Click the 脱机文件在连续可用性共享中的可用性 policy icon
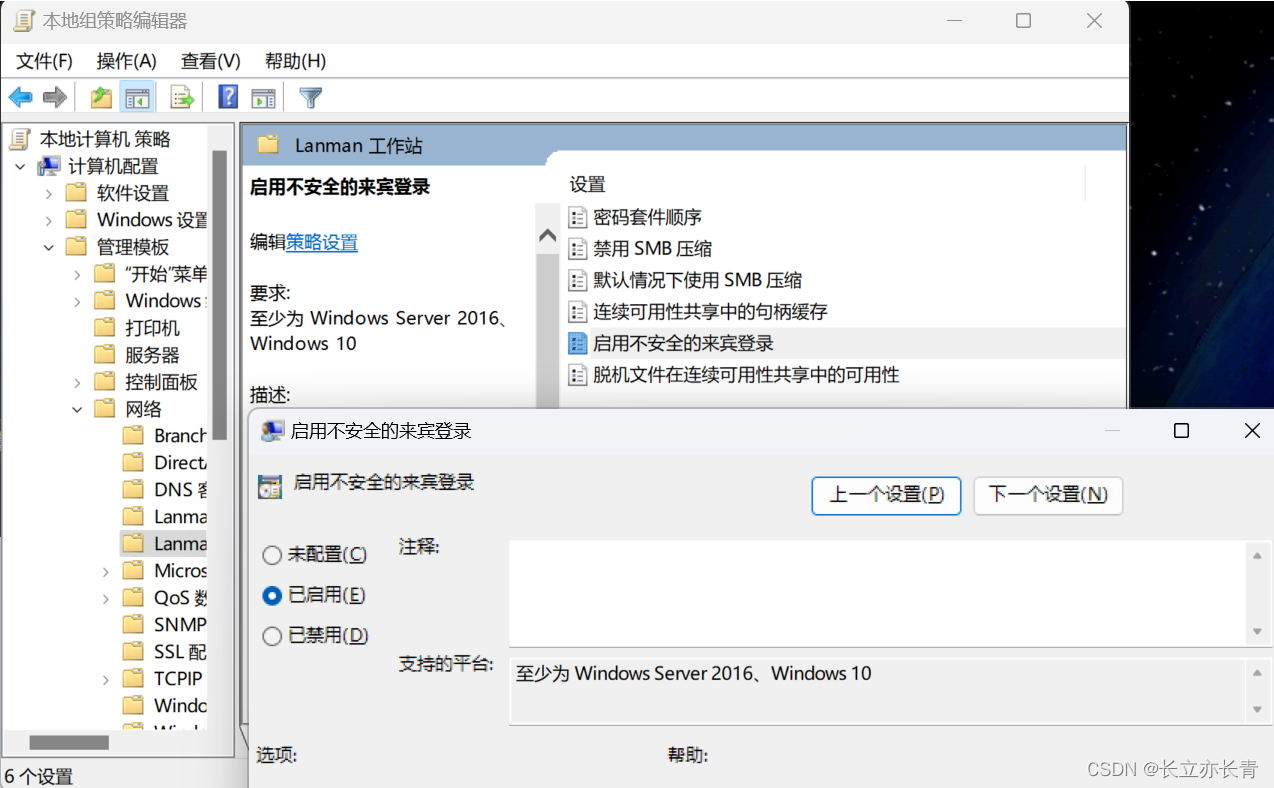This screenshot has width=1274, height=788. pos(577,375)
